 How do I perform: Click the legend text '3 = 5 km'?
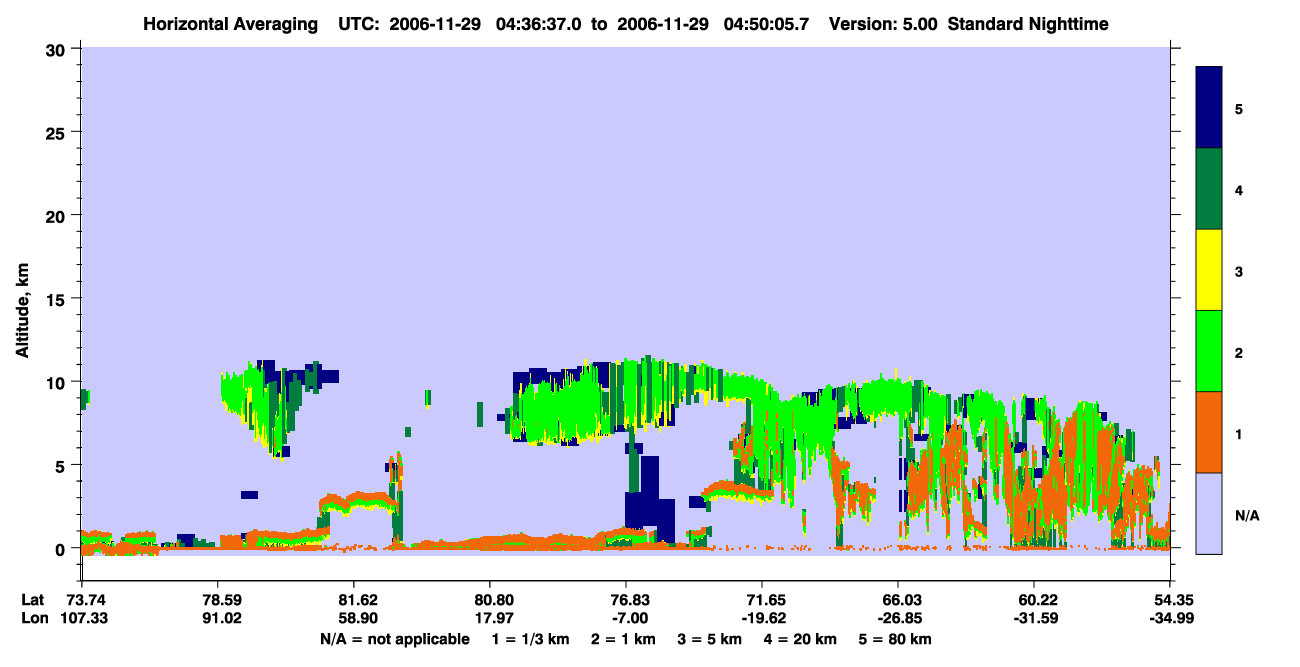(708, 639)
